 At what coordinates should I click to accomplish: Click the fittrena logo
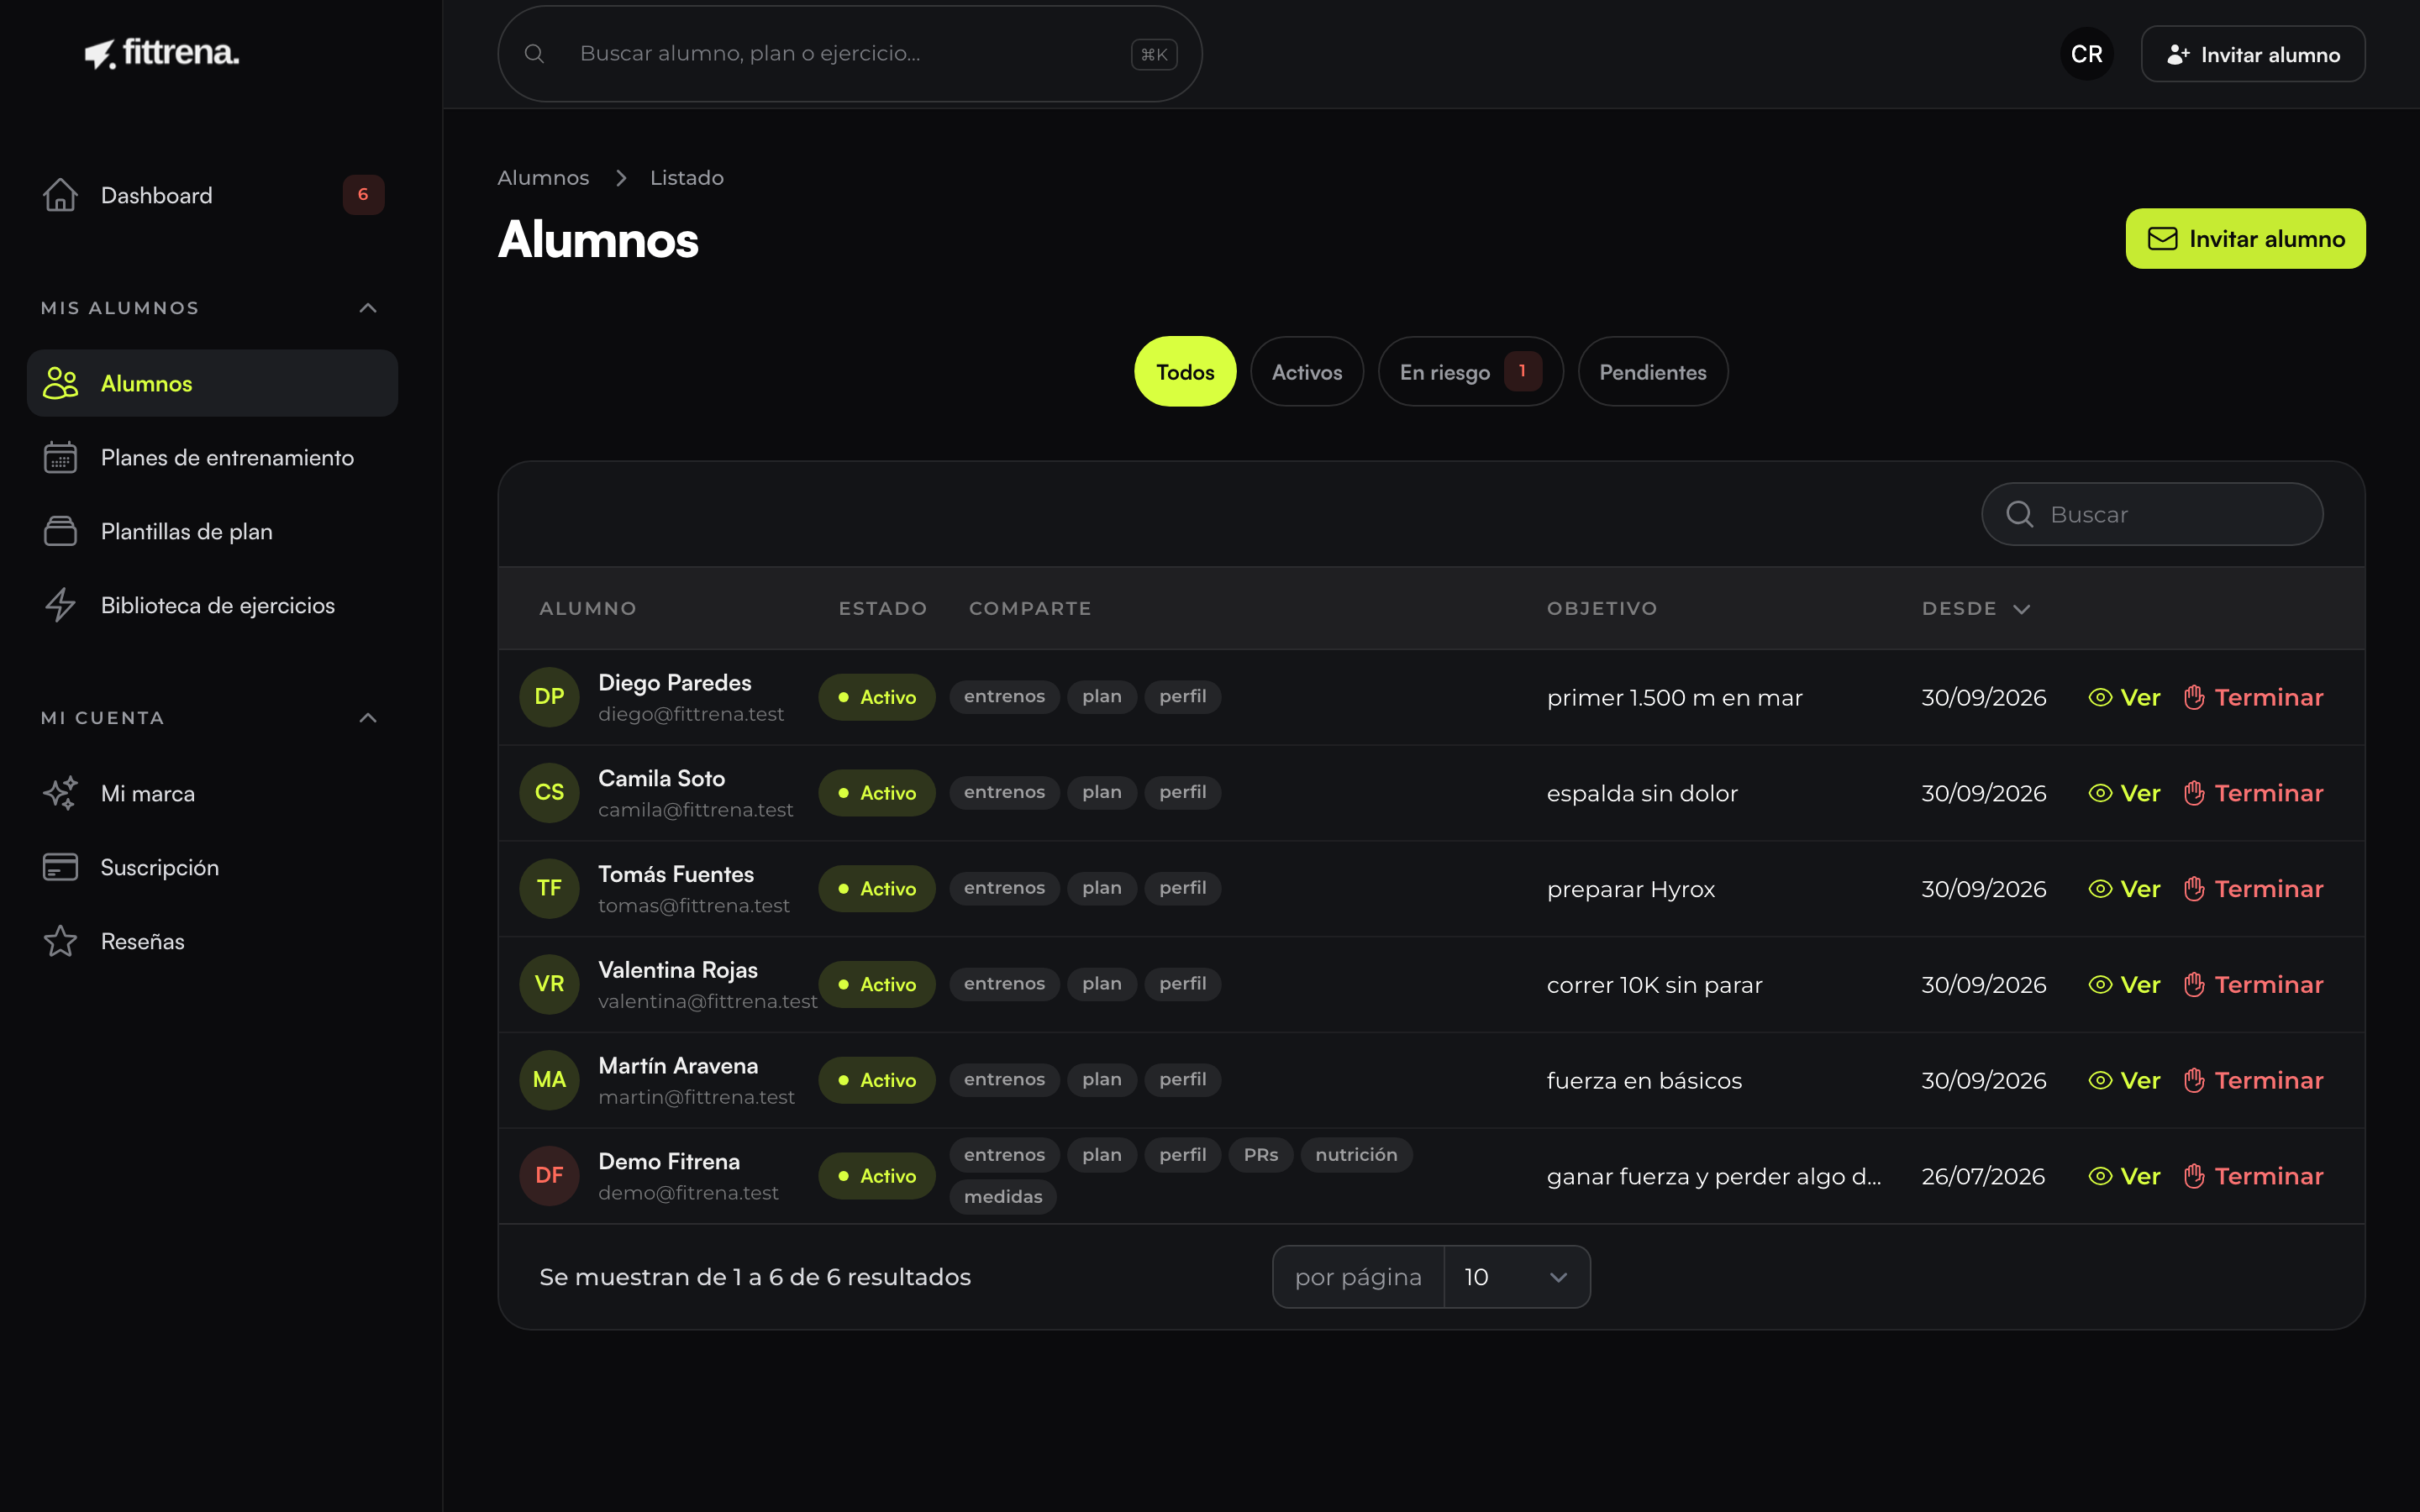coord(162,53)
